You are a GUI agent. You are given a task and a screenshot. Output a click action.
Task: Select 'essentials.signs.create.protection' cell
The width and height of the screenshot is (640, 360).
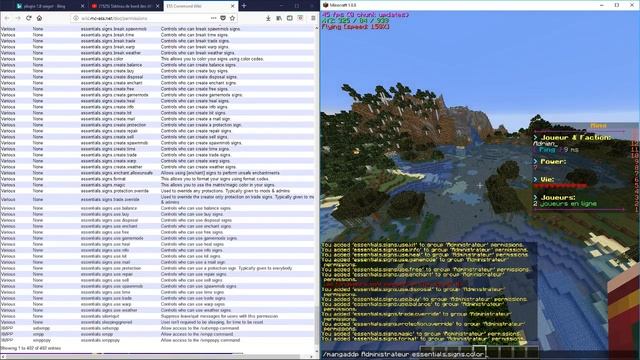click(113, 125)
